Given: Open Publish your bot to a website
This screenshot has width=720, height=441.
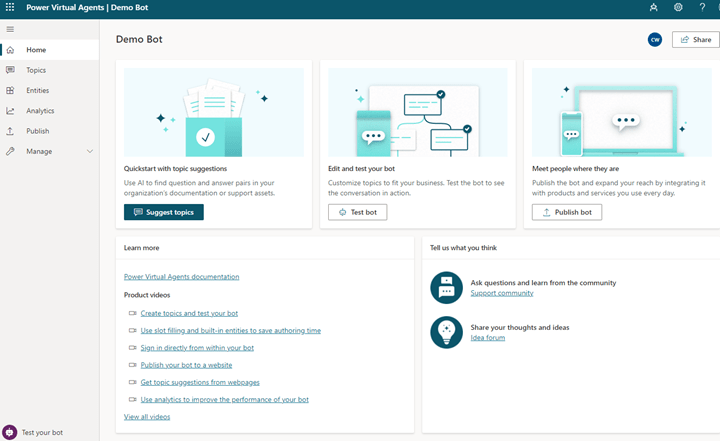Looking at the screenshot, I should coord(186,365).
